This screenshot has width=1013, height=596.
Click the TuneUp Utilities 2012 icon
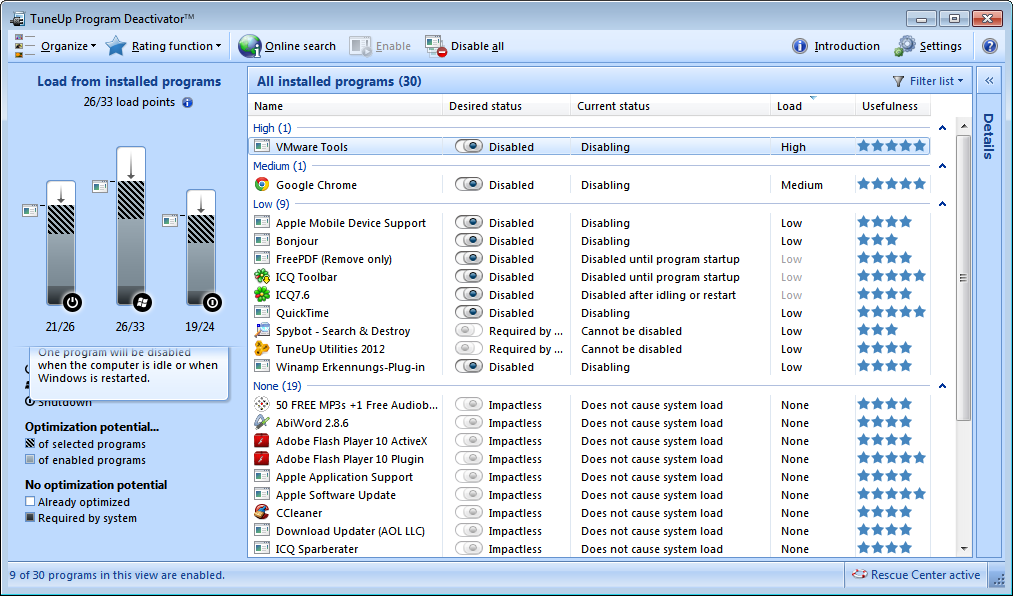[262, 349]
